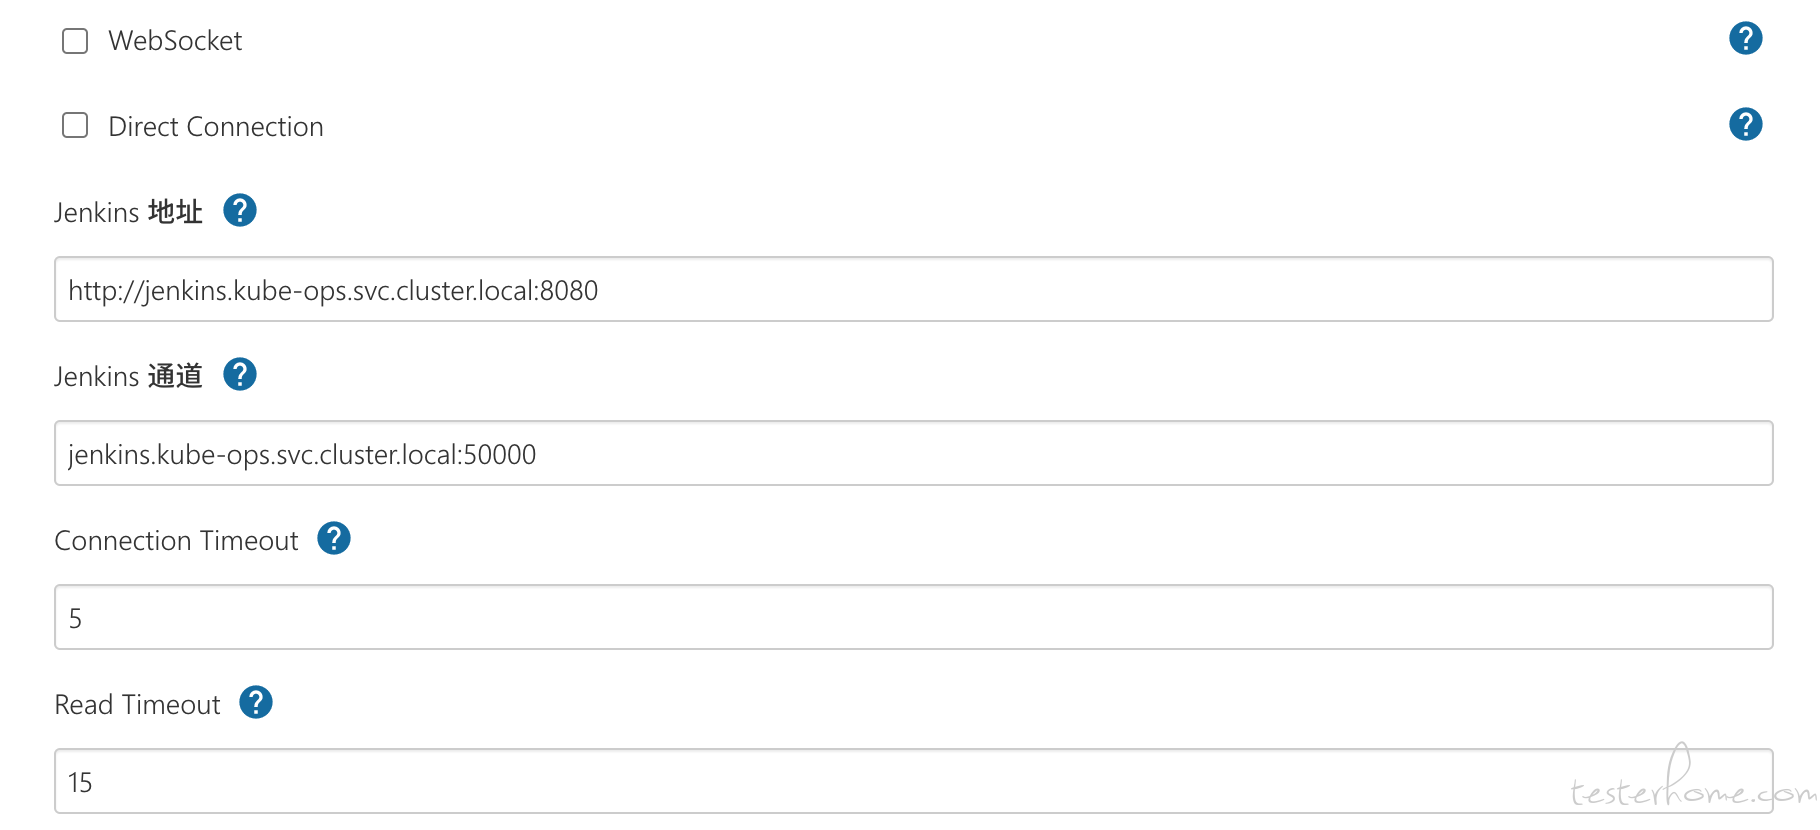Screen dimensions: 1820x830
Task: Open help icon beside Connection Timeout
Action: [x=334, y=539]
